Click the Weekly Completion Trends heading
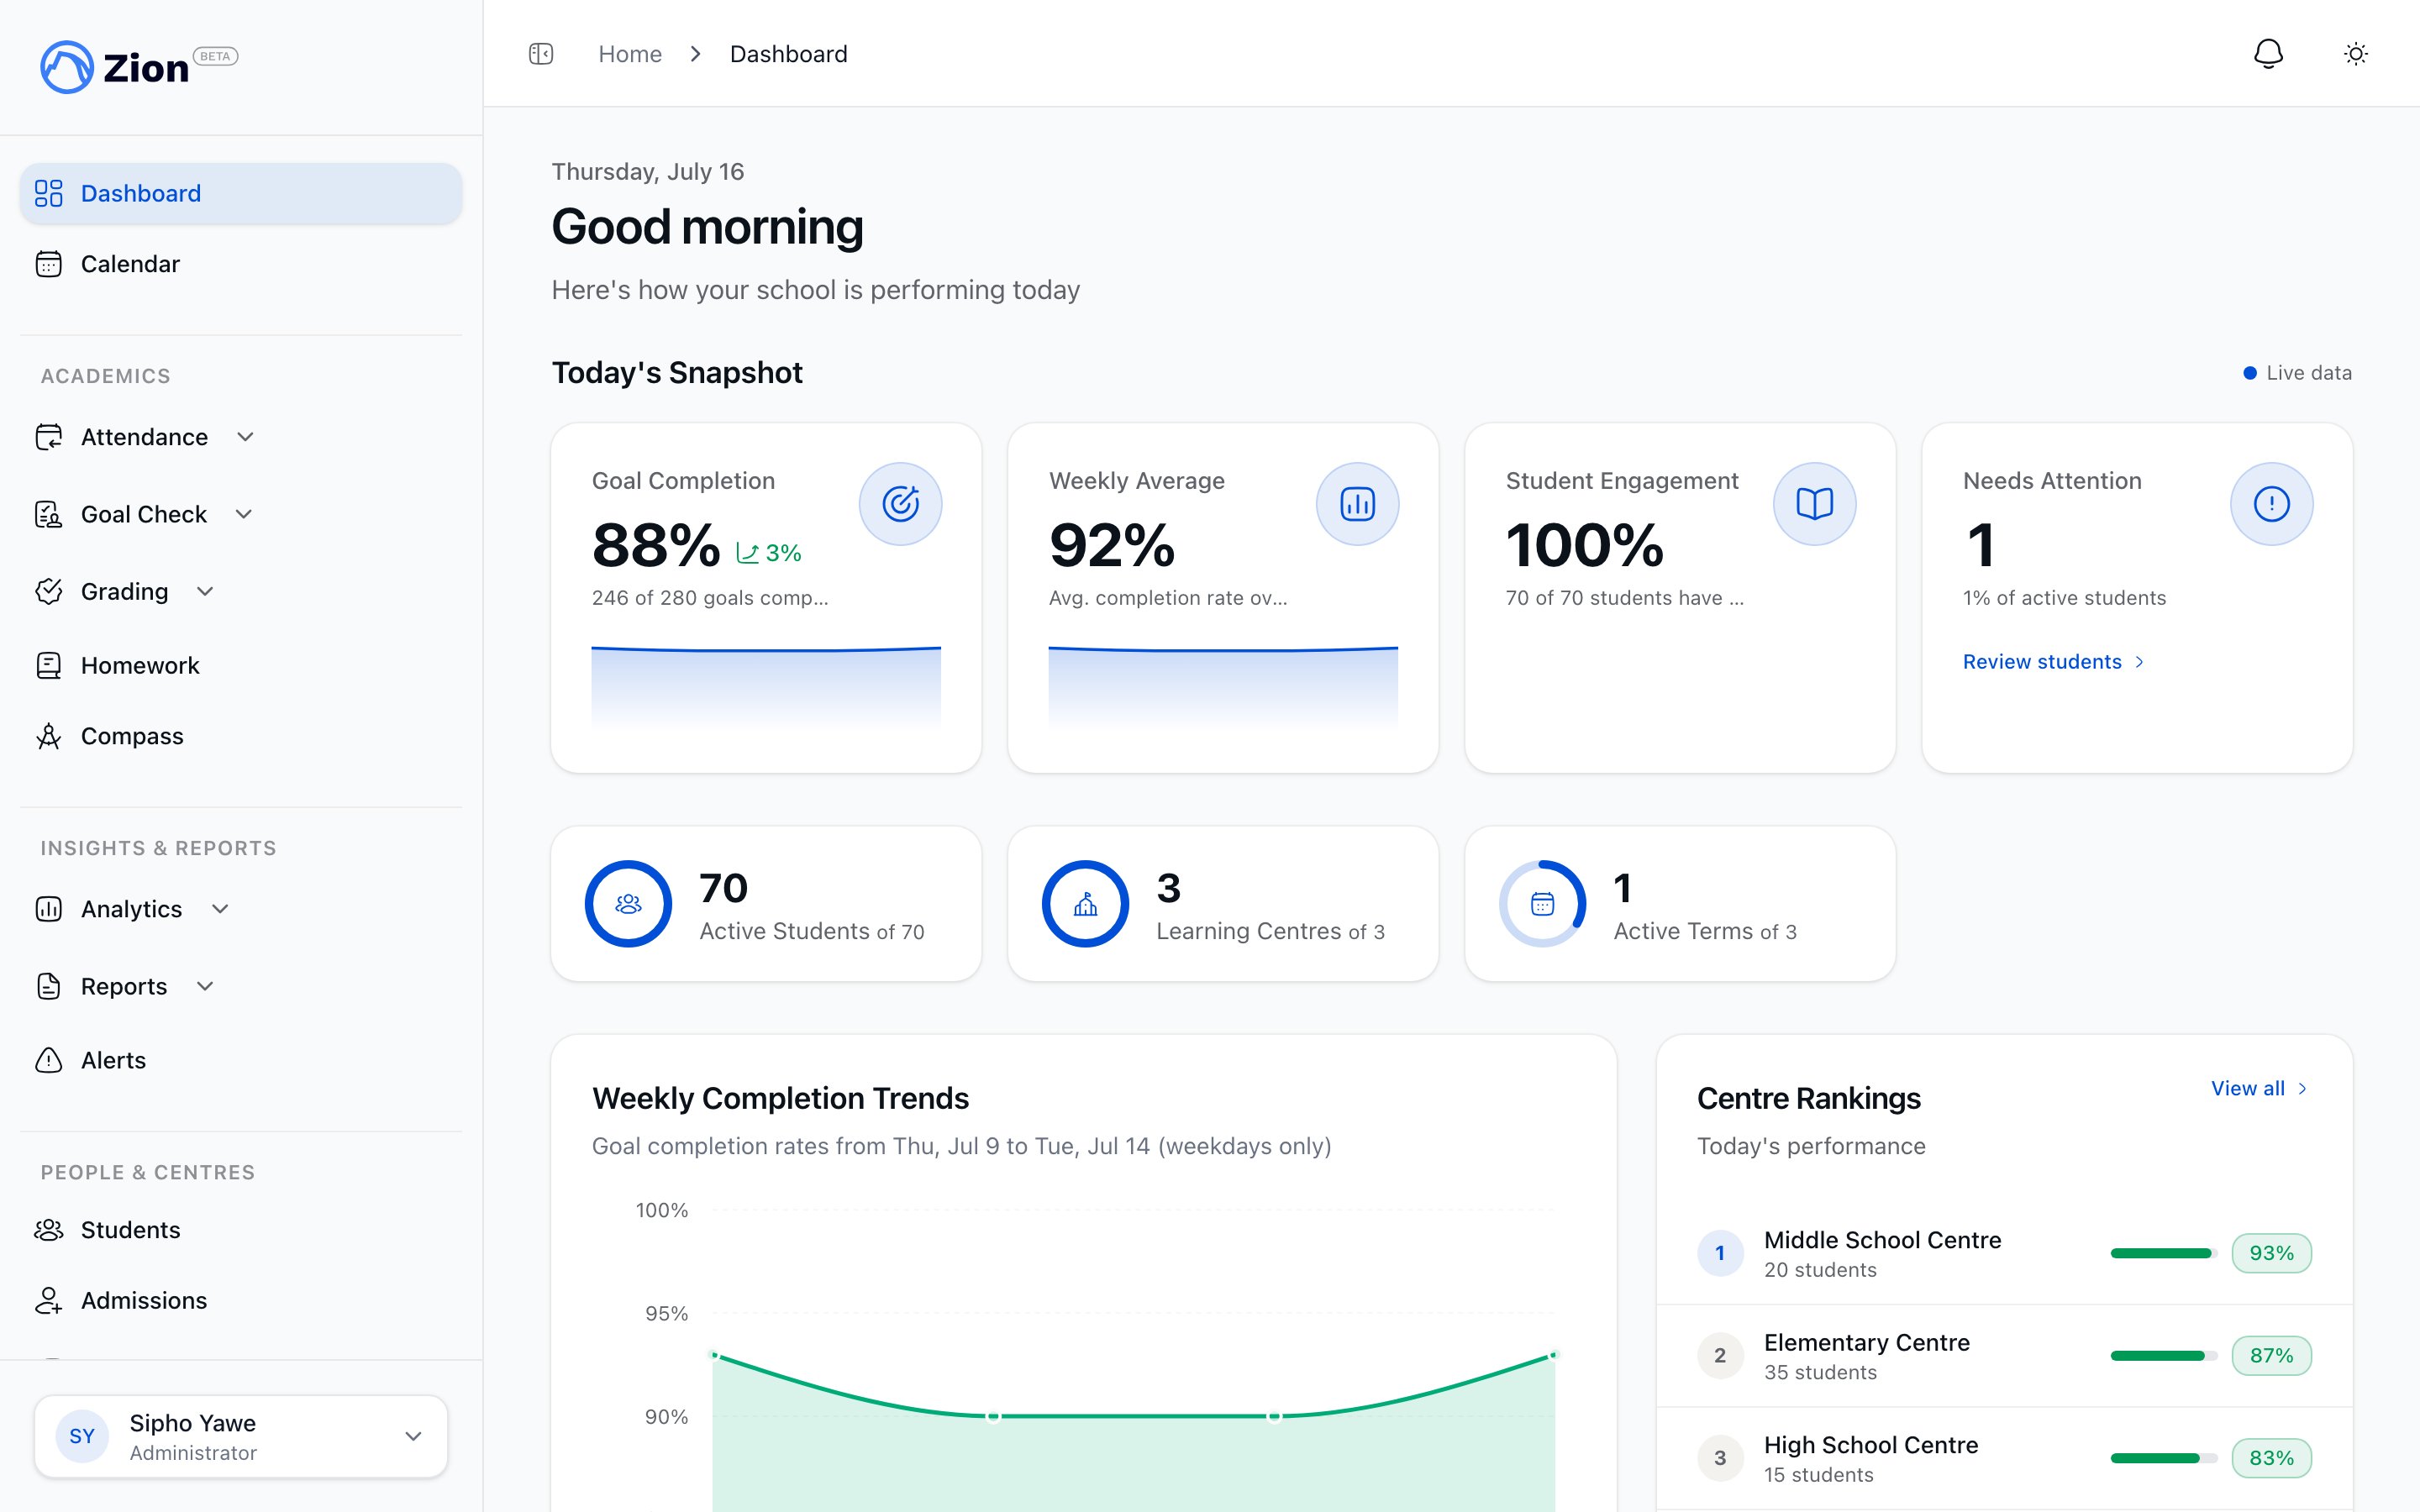This screenshot has width=2420, height=1512. (780, 1098)
